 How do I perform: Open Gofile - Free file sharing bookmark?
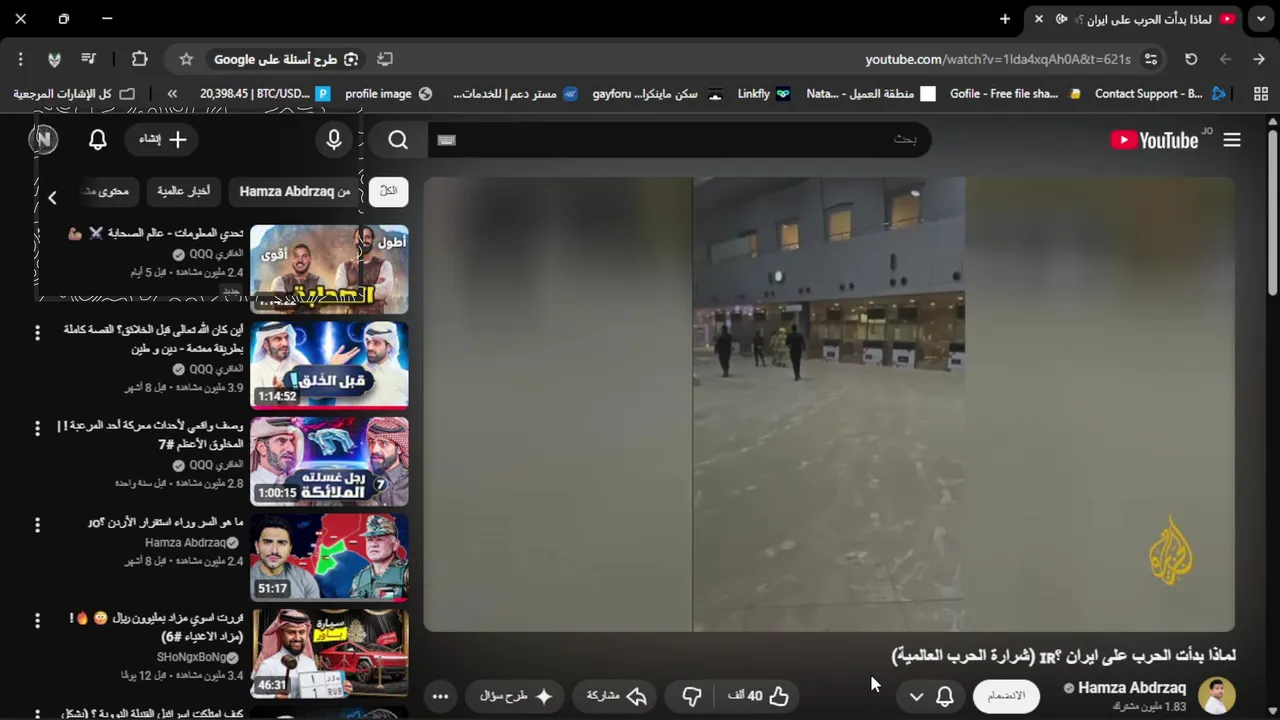point(1015,94)
